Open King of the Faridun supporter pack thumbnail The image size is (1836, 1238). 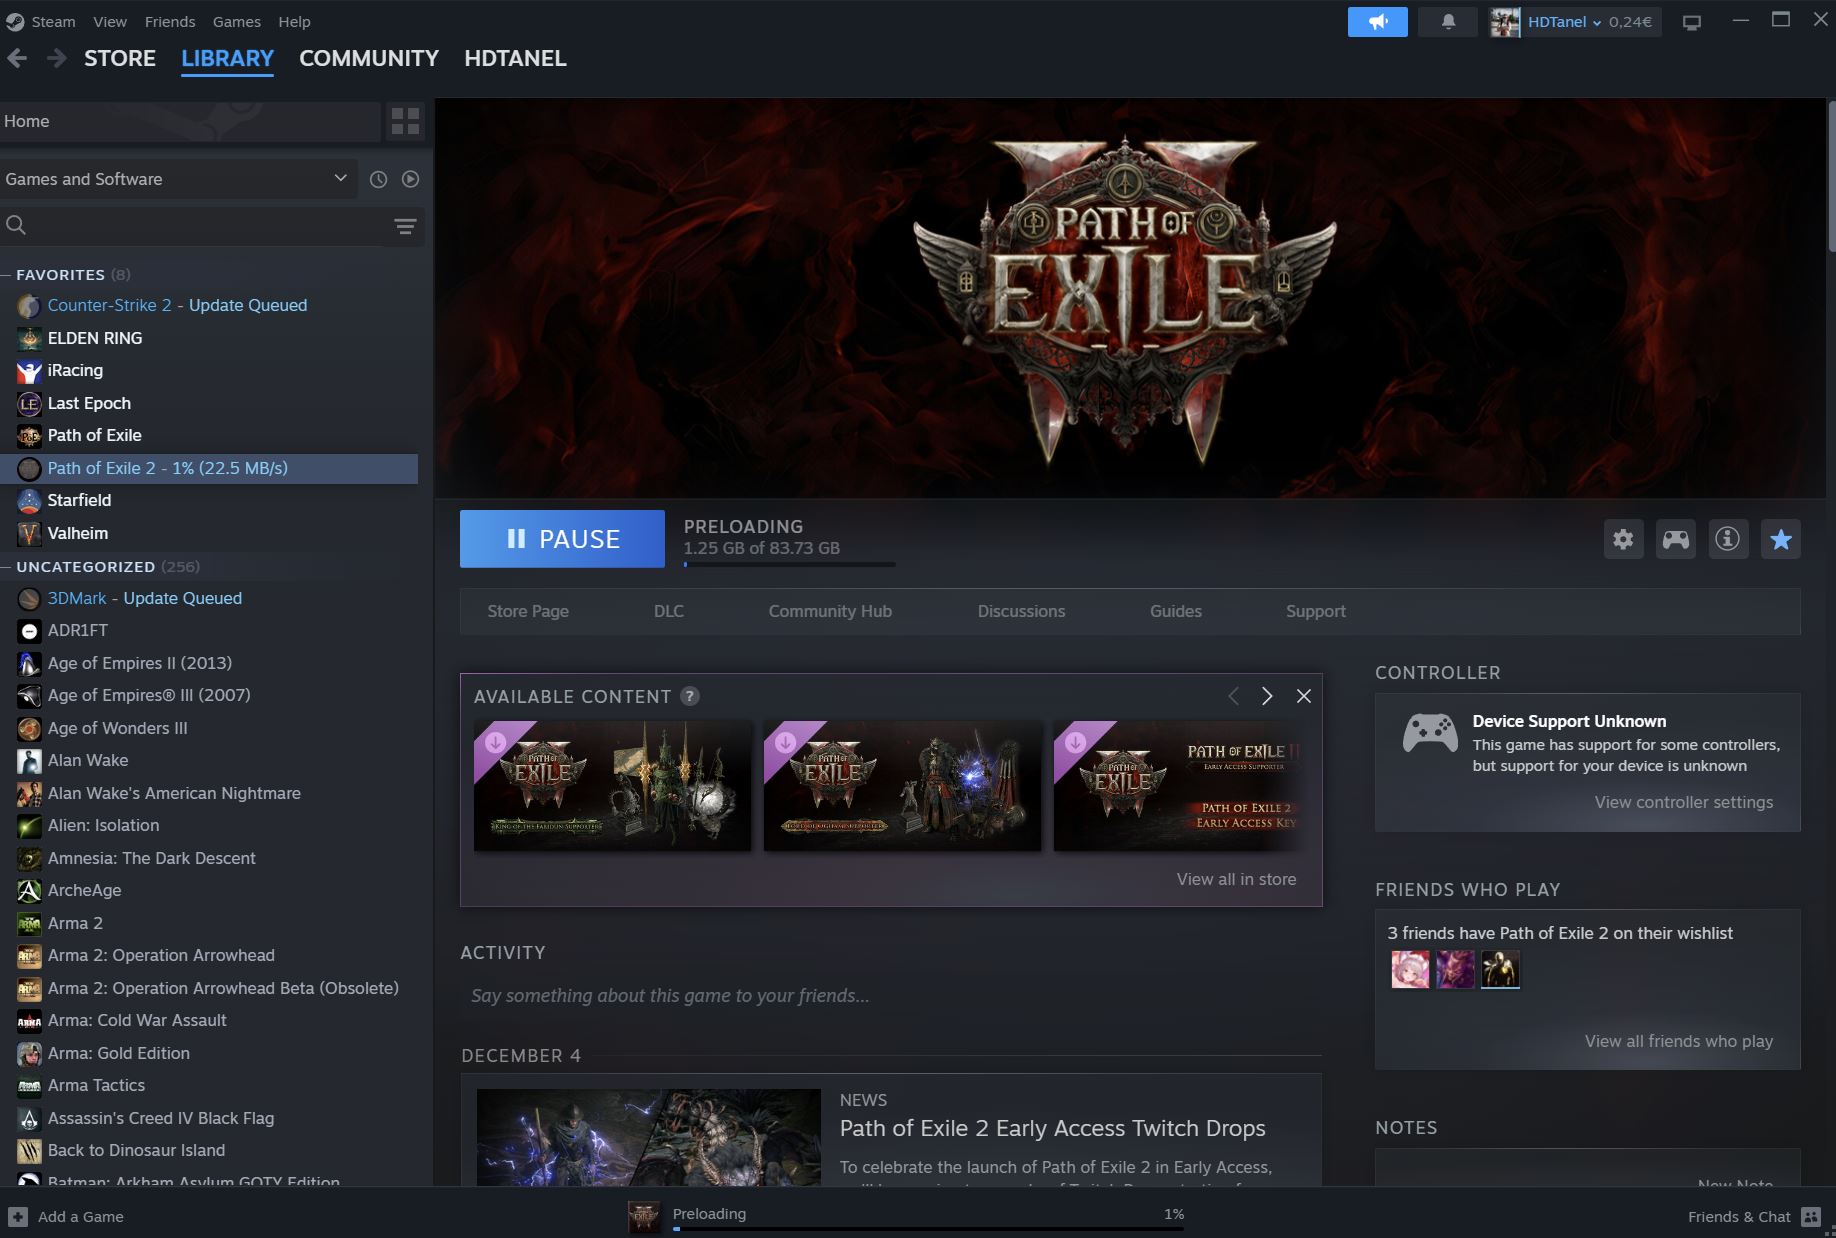tap(612, 786)
